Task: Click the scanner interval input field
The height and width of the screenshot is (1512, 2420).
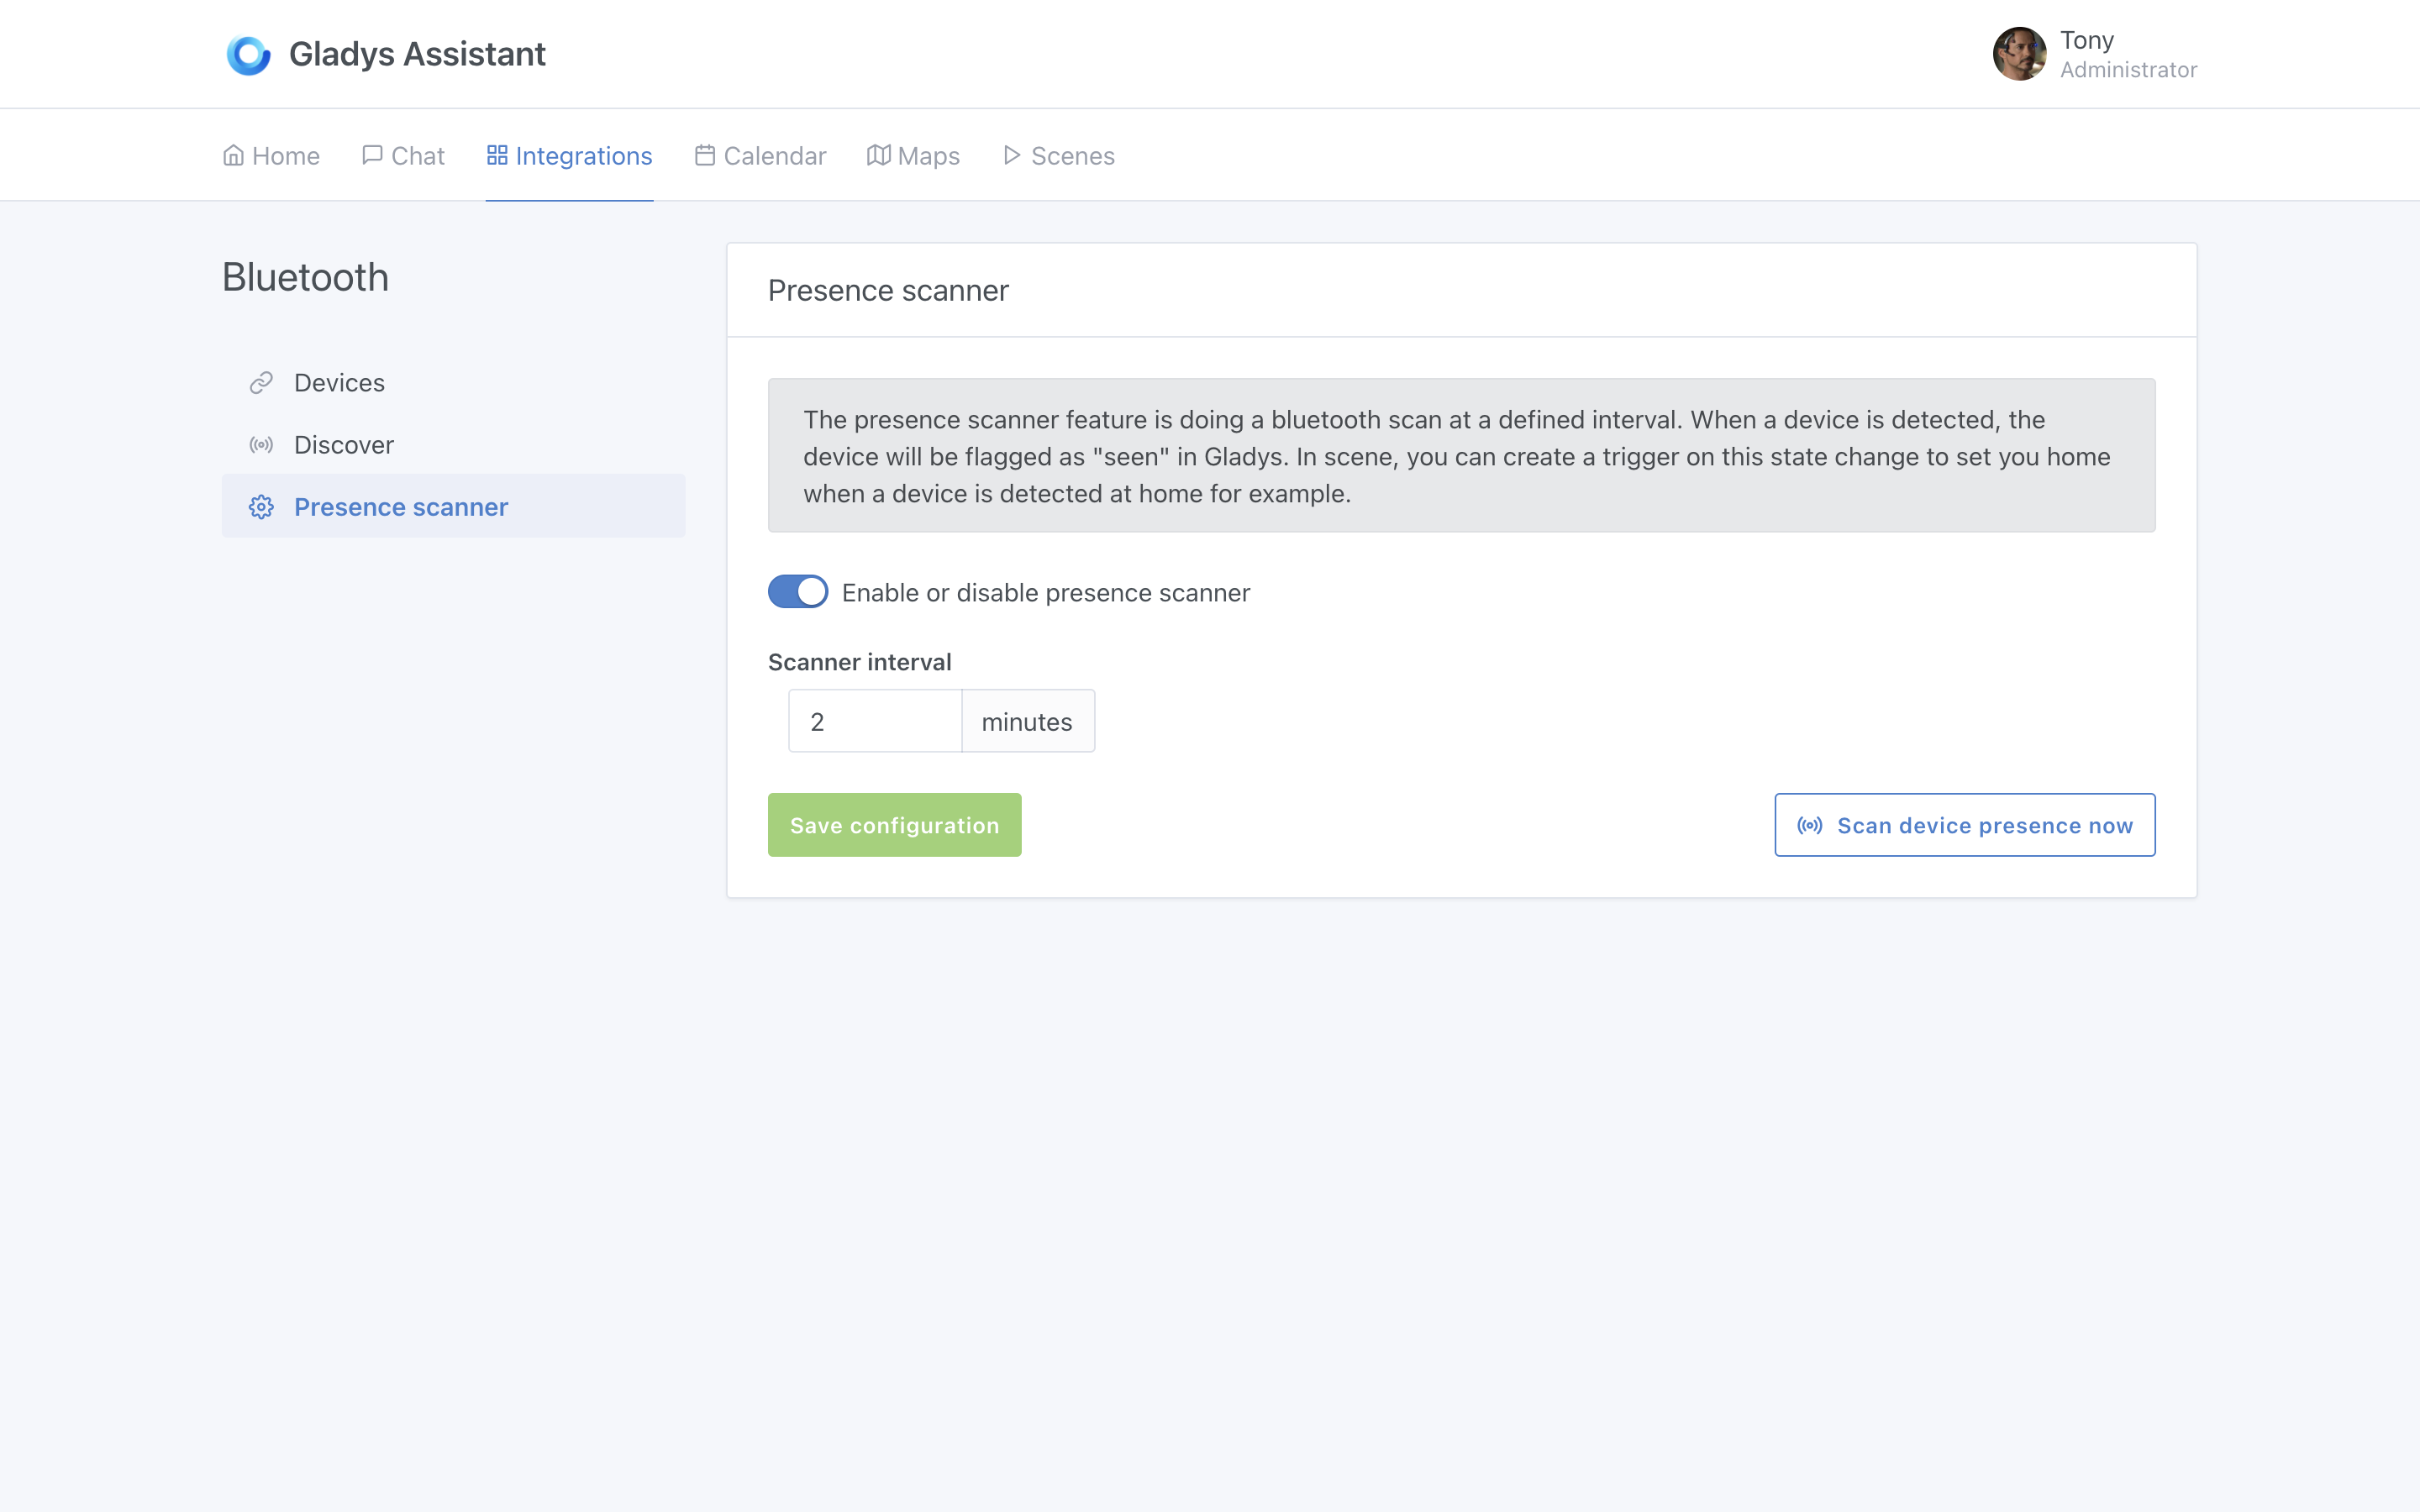Action: pyautogui.click(x=874, y=720)
